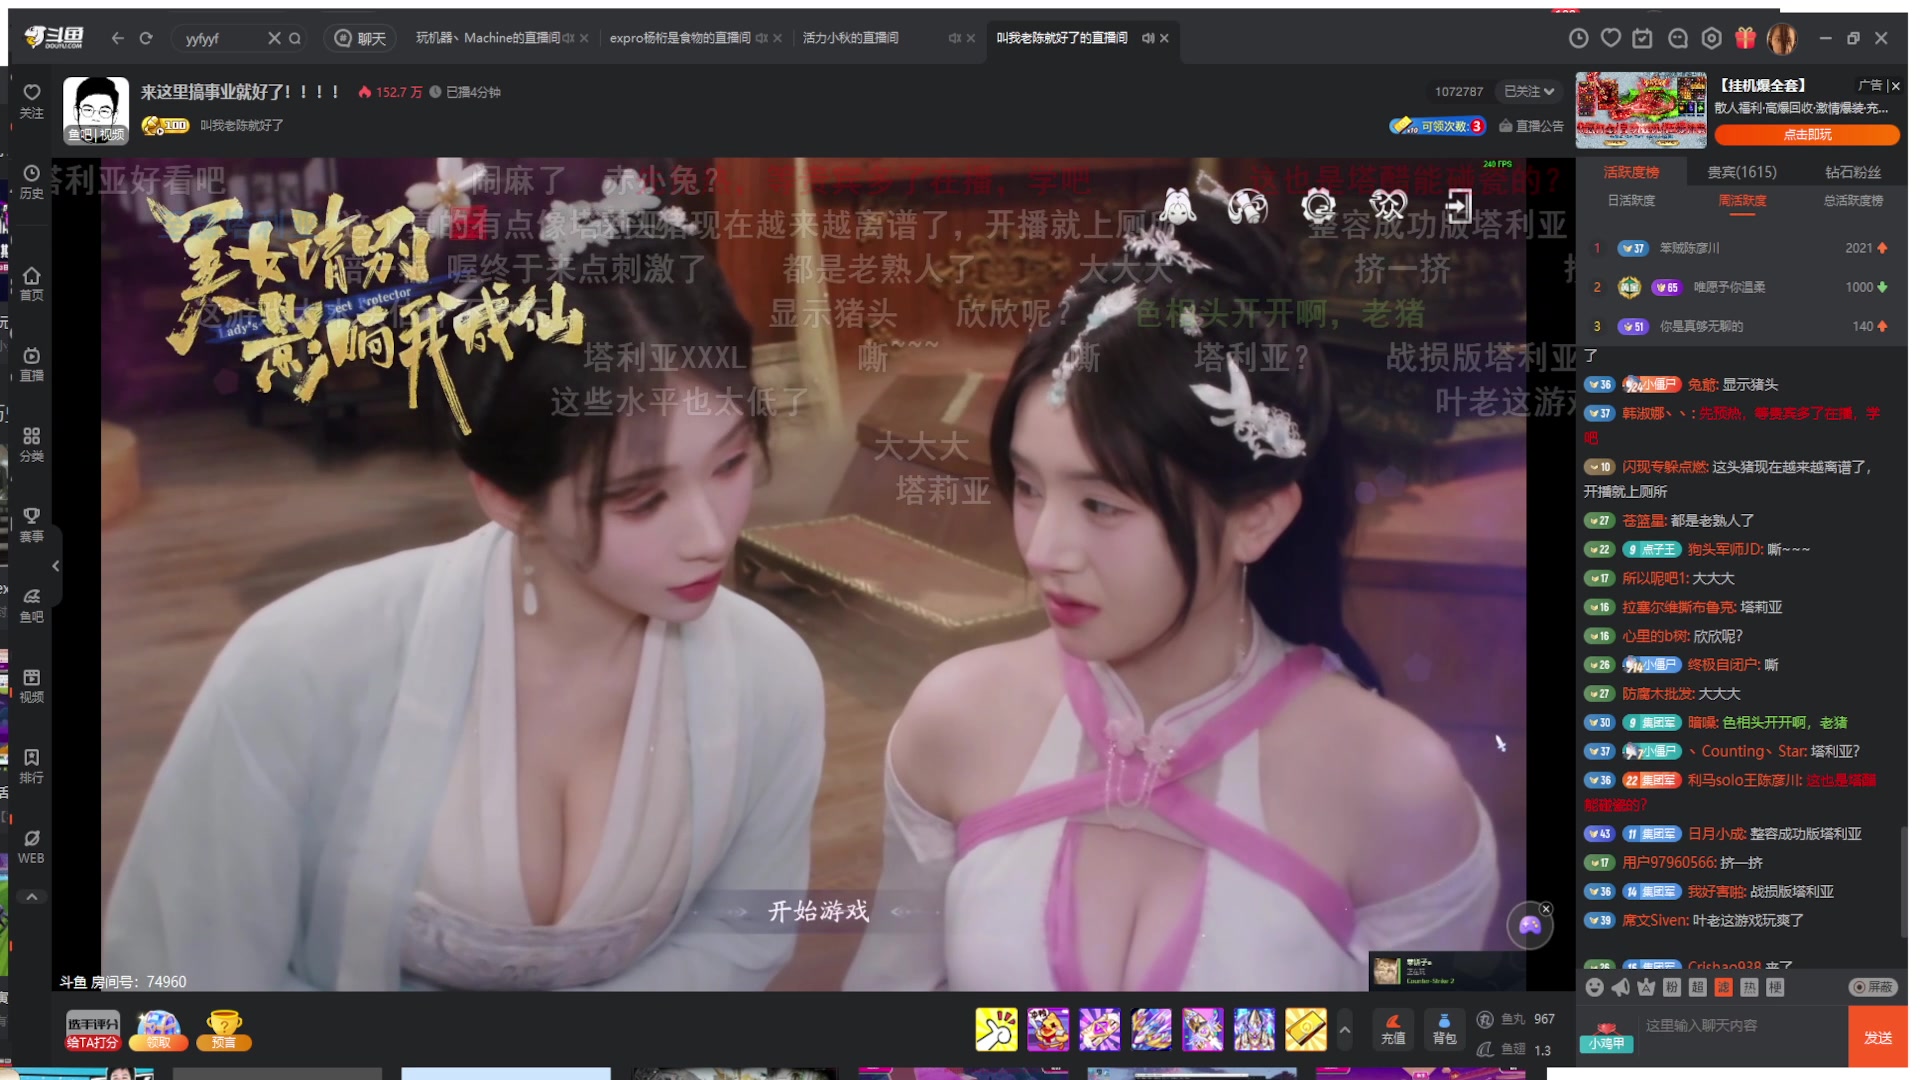
Task: Open watch history clock icon in top bar
Action: point(1578,38)
